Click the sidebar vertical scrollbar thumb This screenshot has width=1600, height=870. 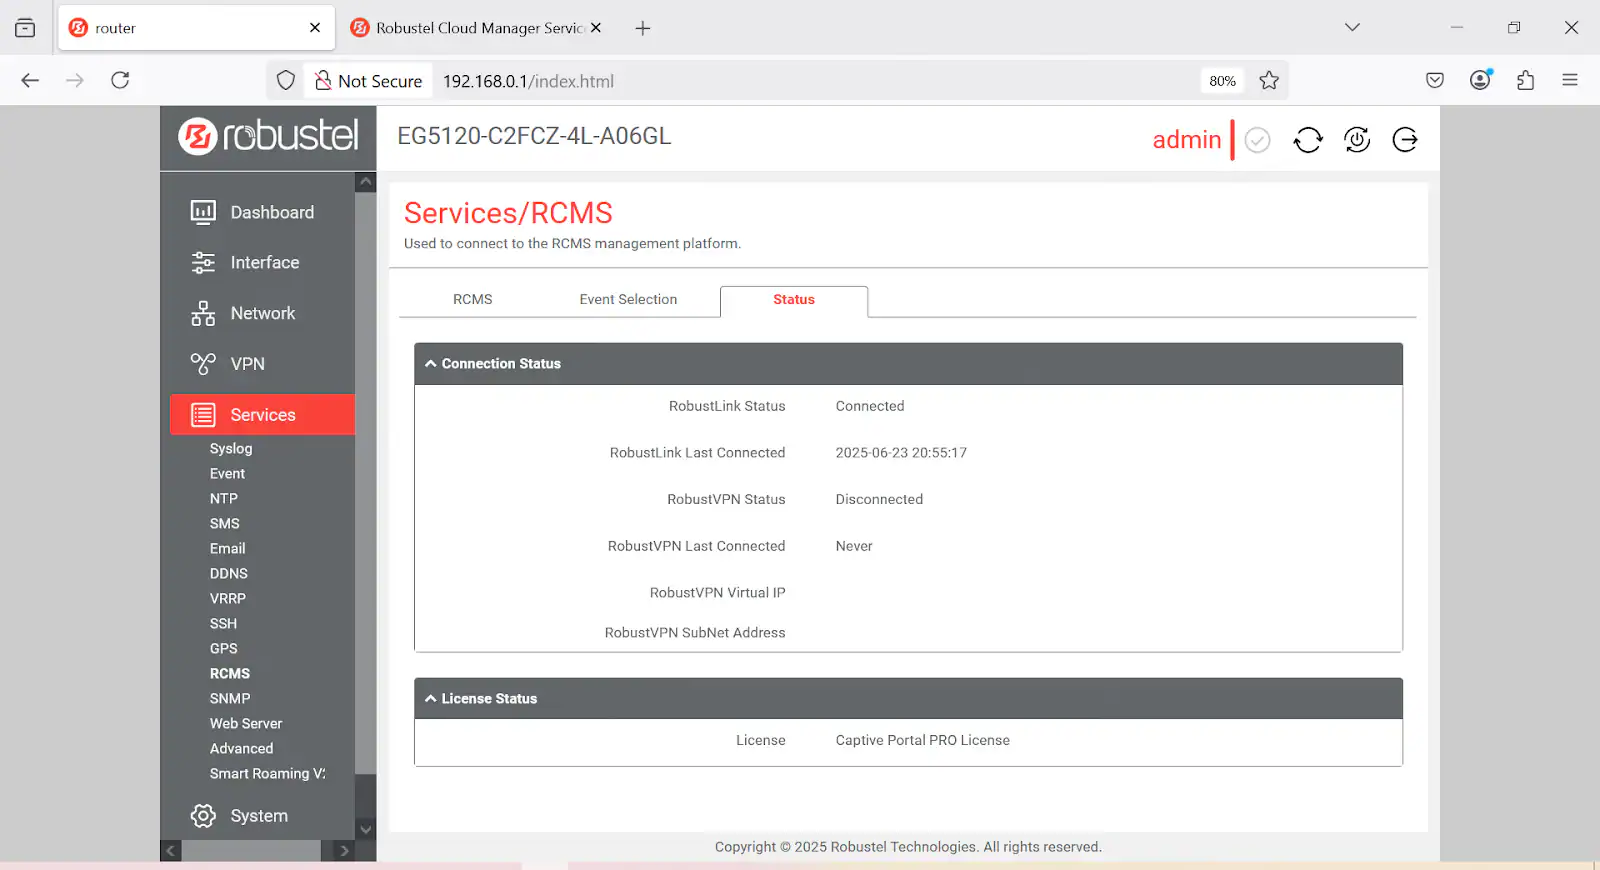pos(366,483)
